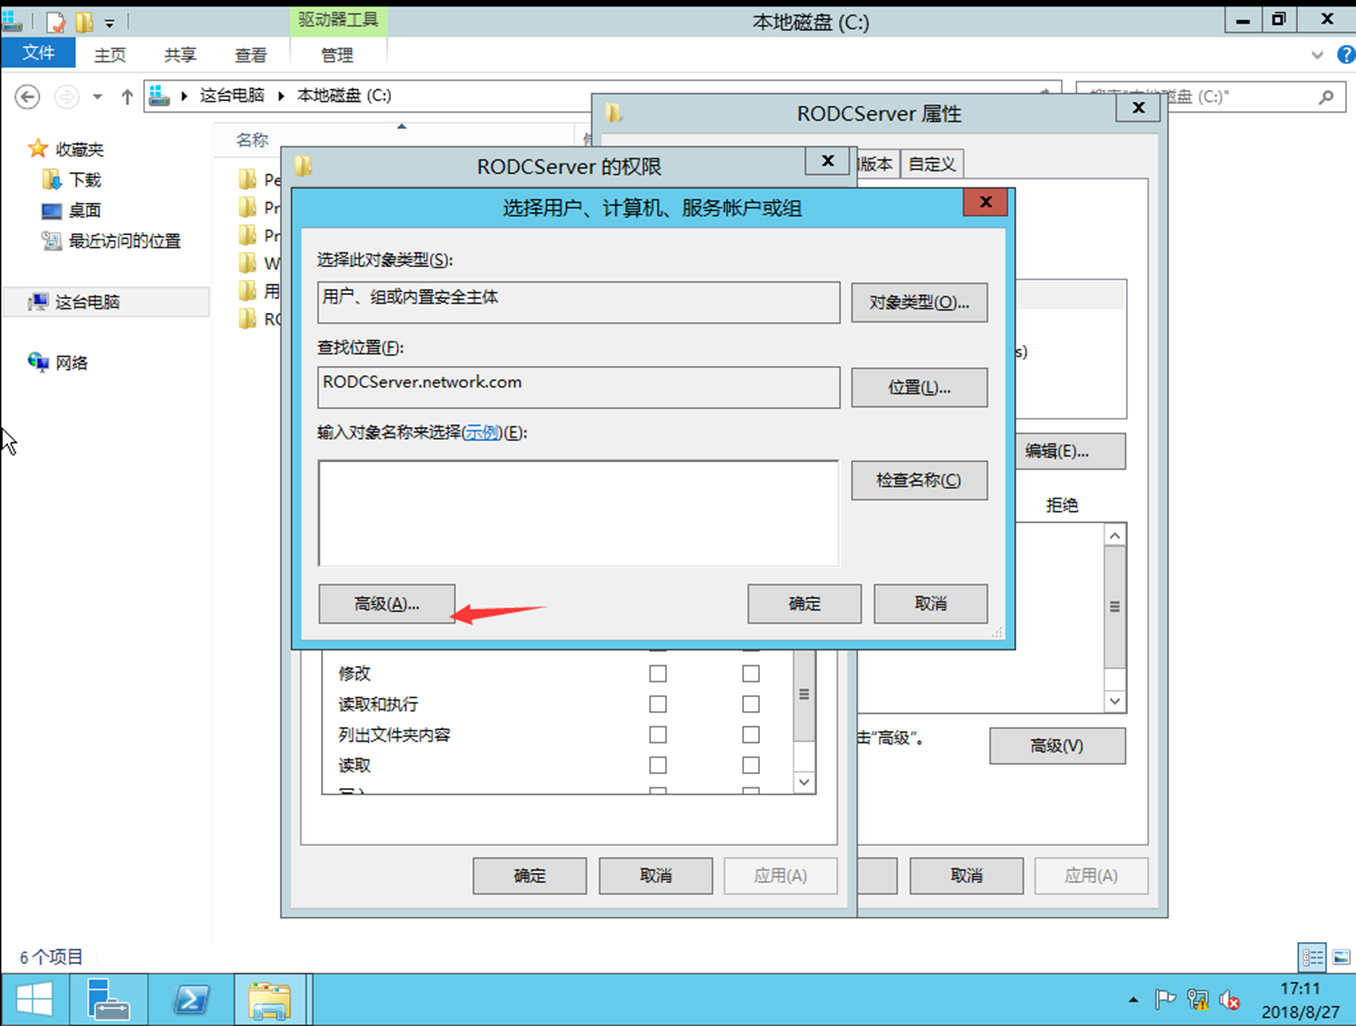Show hidden tray icons arrow

pos(1133,1000)
